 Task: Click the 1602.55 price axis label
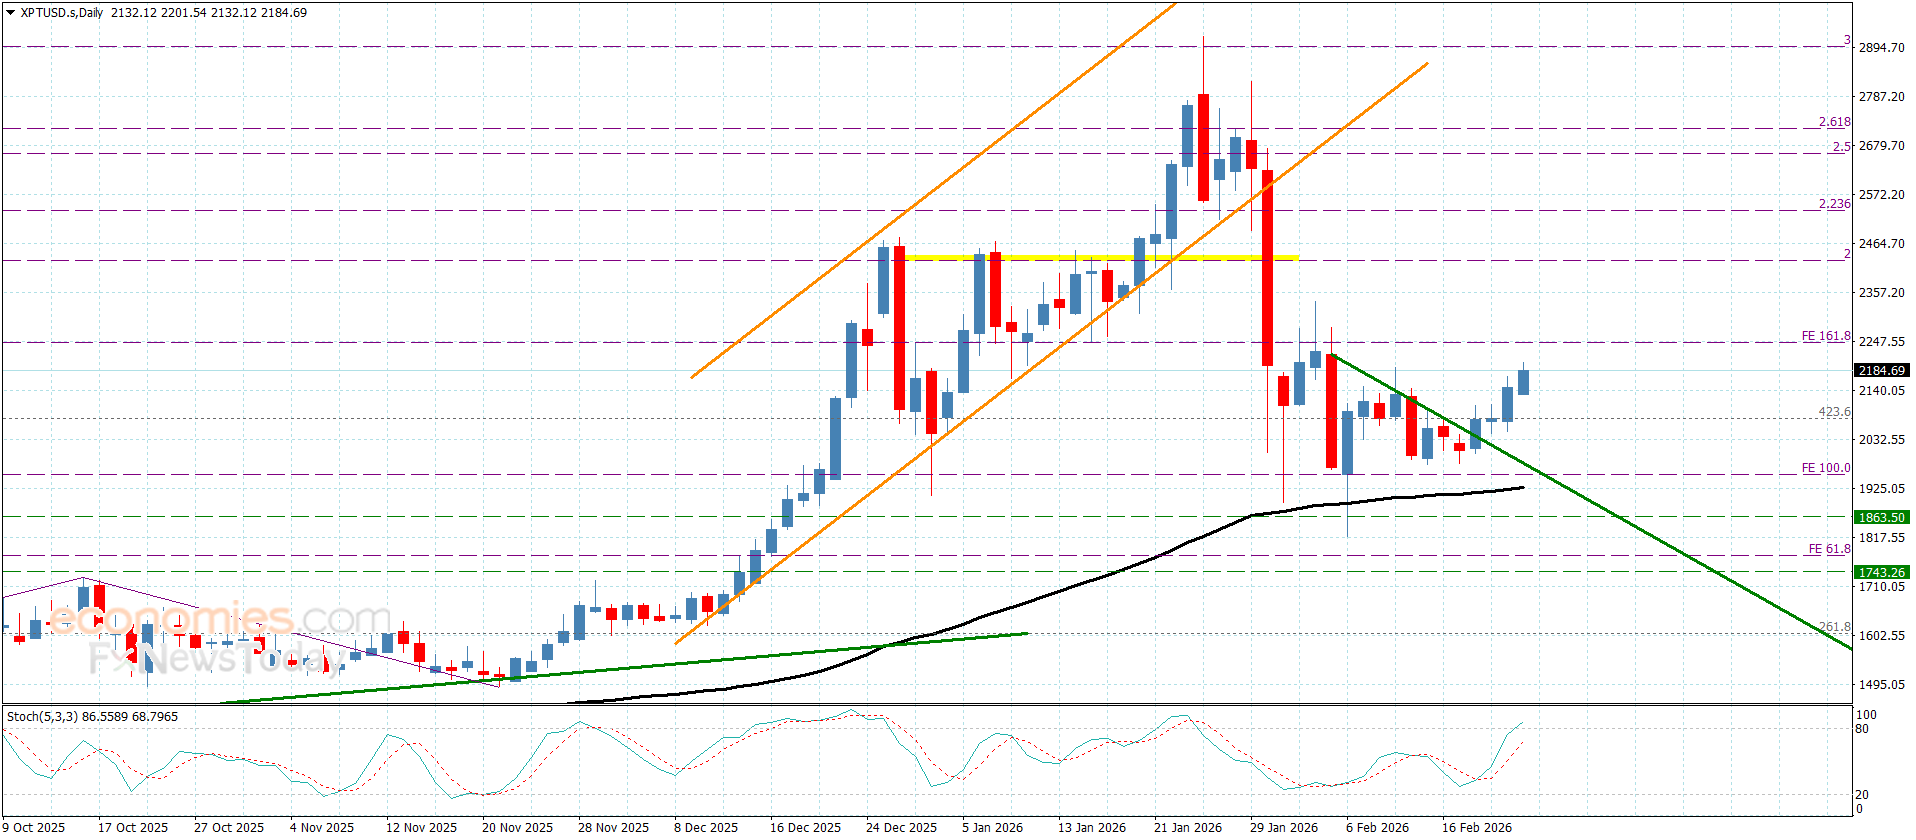(1881, 635)
